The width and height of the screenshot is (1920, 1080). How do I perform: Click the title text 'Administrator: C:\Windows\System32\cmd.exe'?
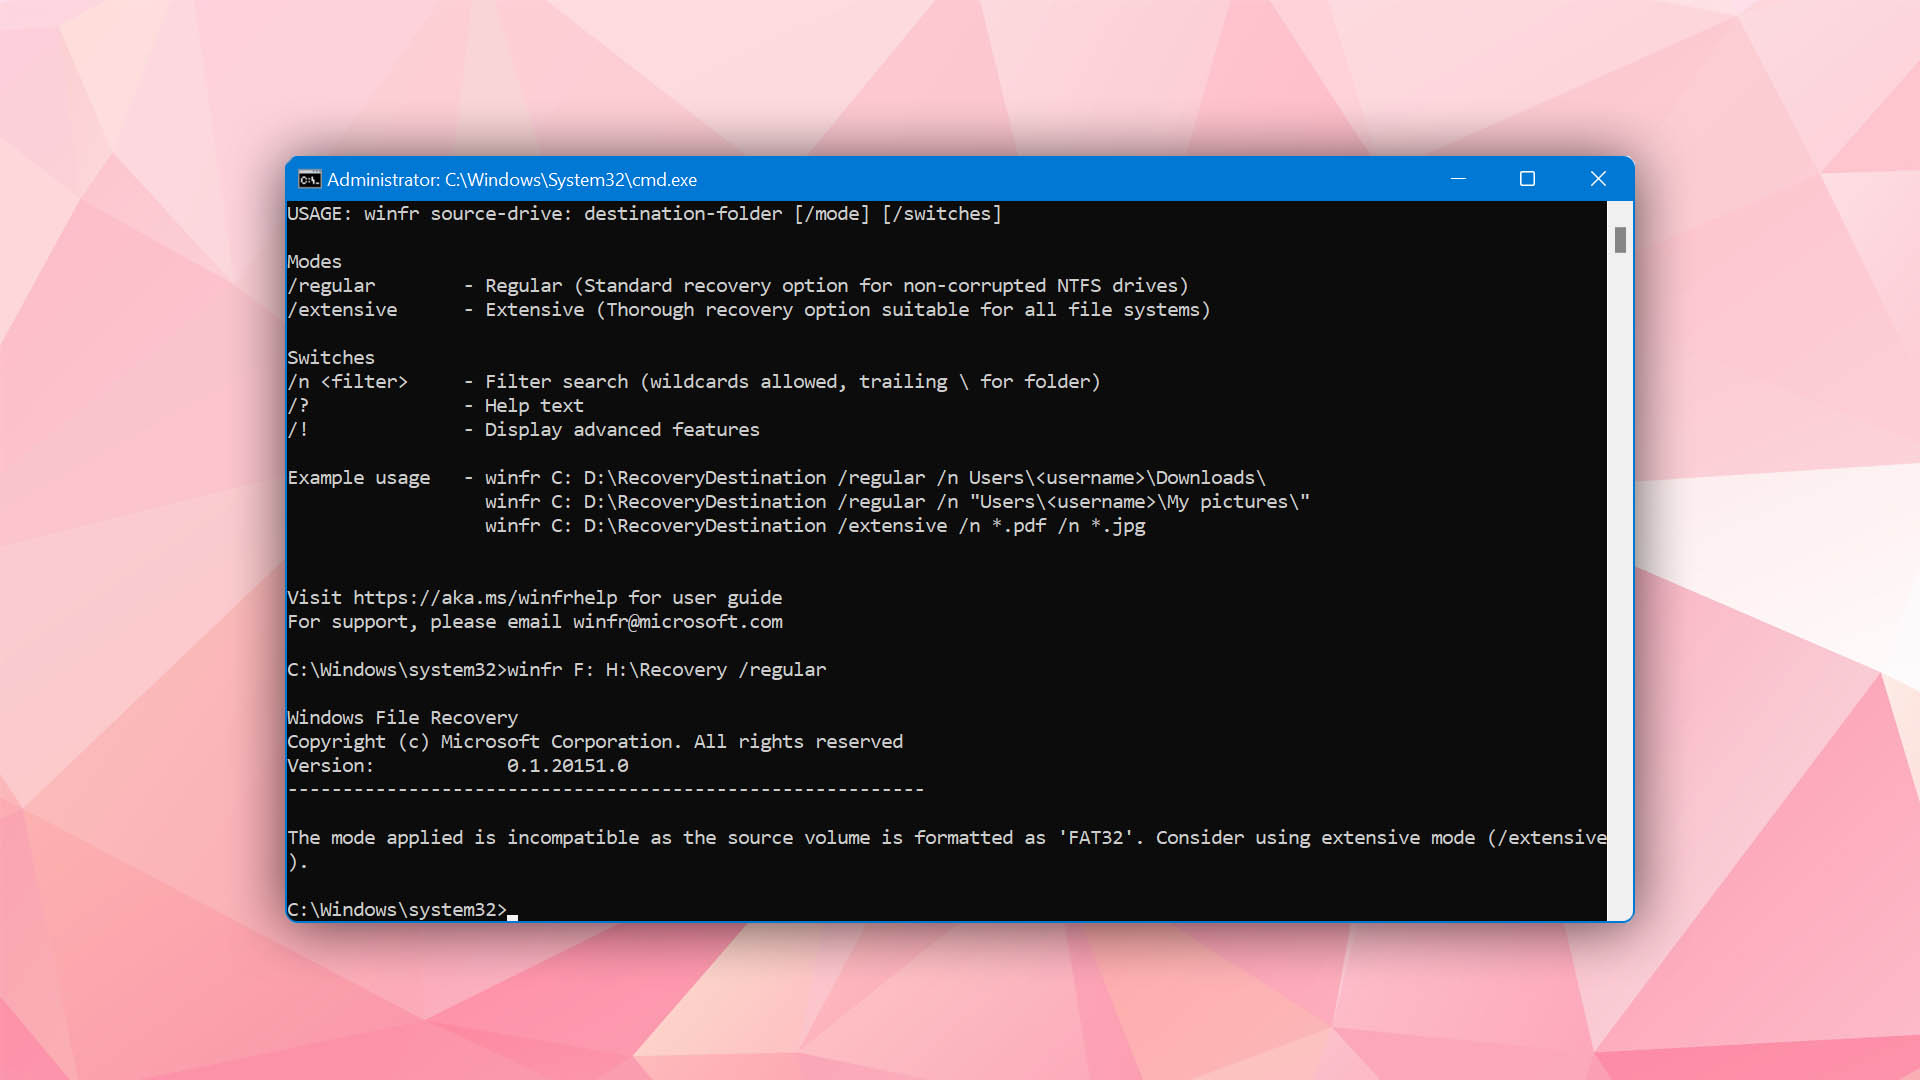click(x=512, y=180)
